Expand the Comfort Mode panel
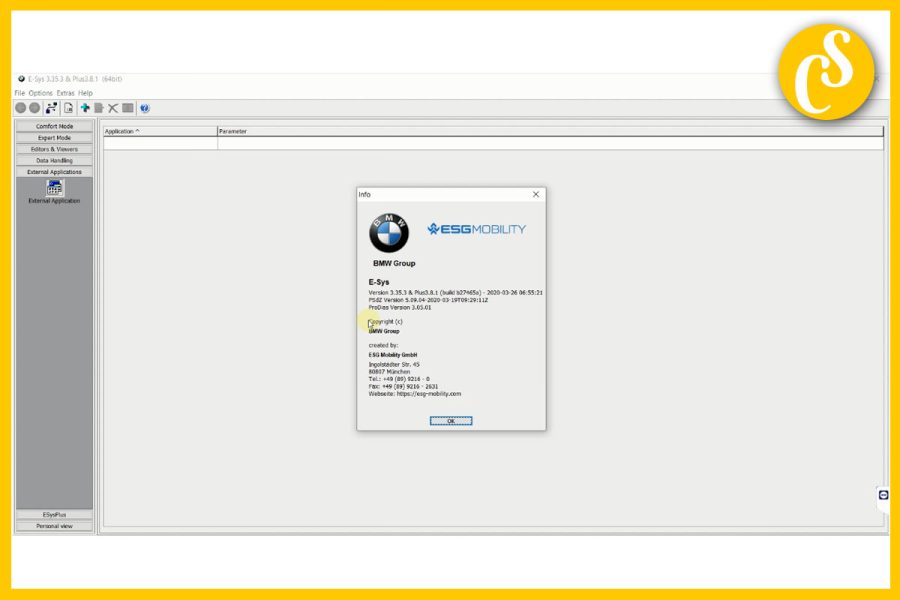 [53, 126]
